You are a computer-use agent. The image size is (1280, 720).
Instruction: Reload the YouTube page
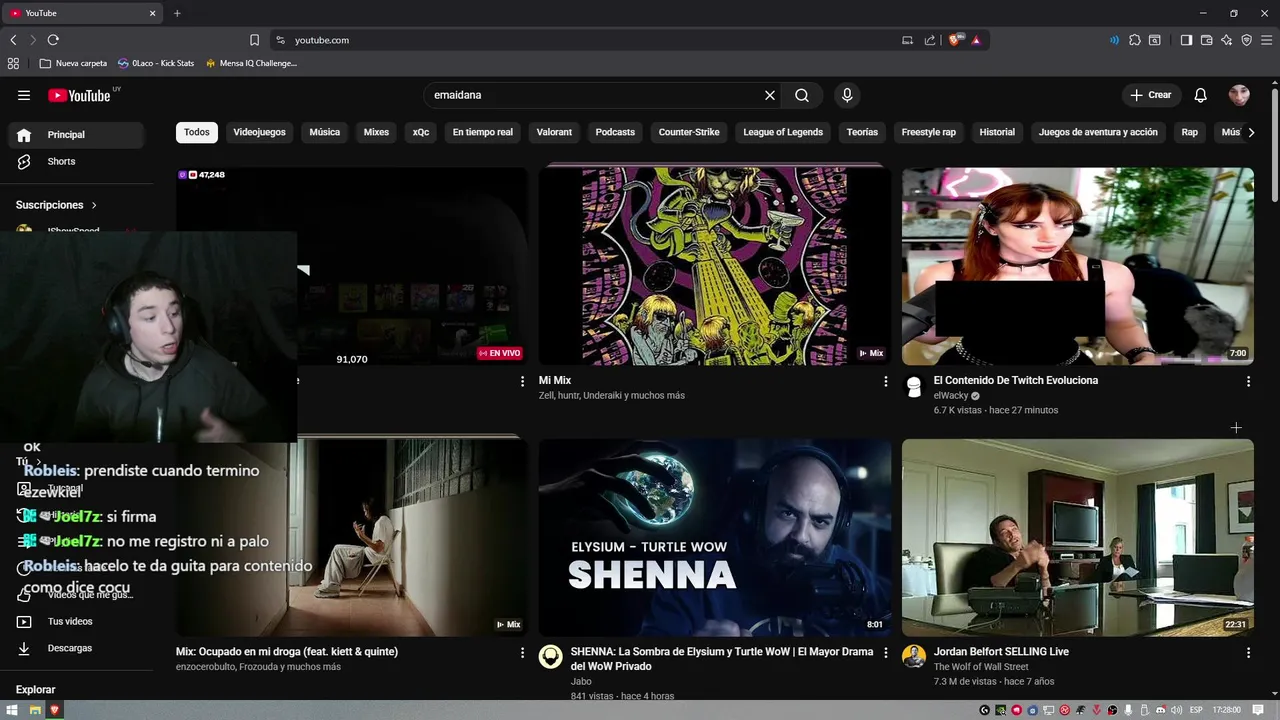(53, 40)
